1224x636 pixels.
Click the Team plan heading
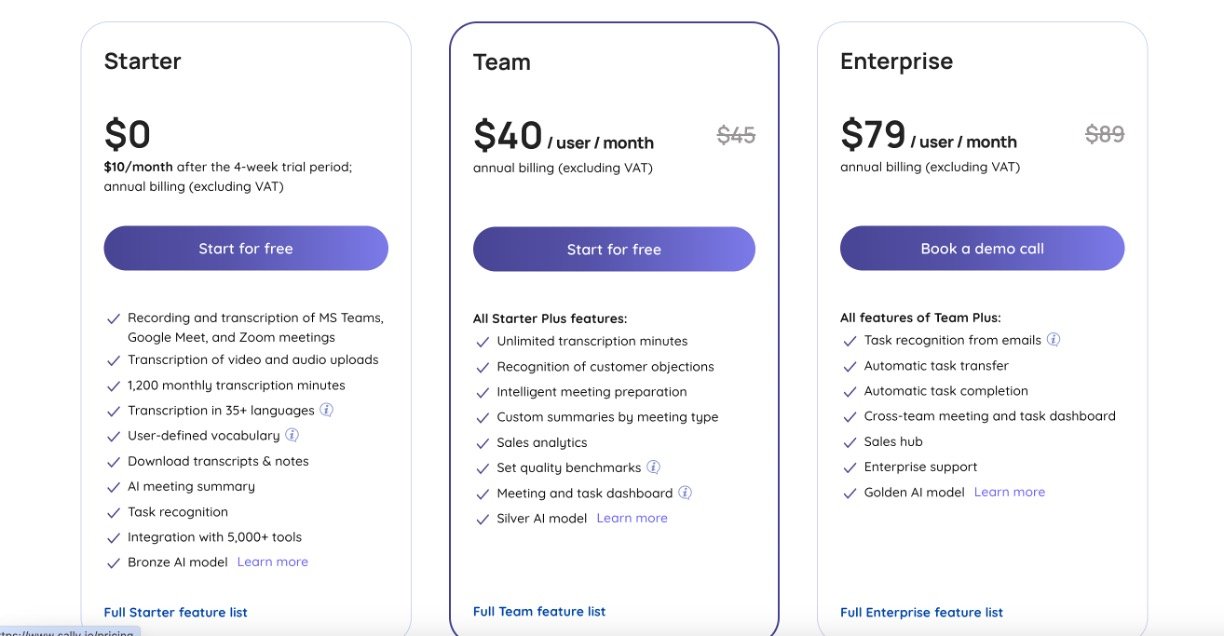[x=502, y=62]
